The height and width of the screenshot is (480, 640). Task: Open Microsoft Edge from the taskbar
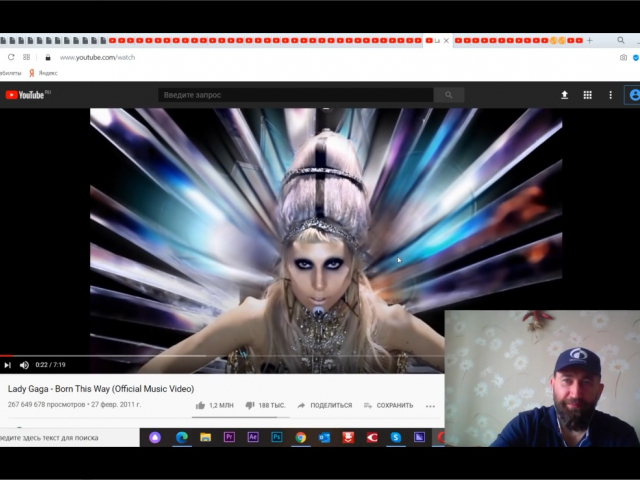[182, 438]
